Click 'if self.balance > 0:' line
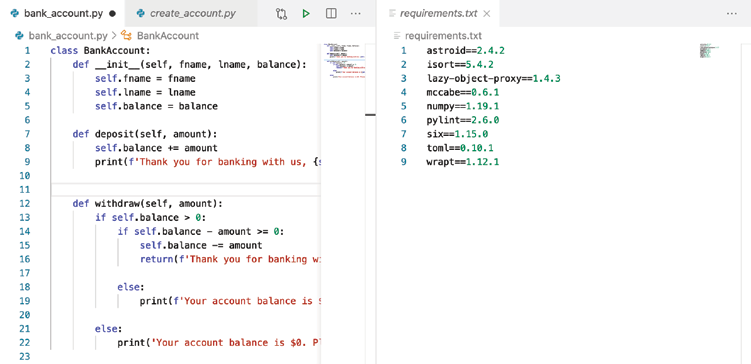The height and width of the screenshot is (364, 751). [150, 217]
